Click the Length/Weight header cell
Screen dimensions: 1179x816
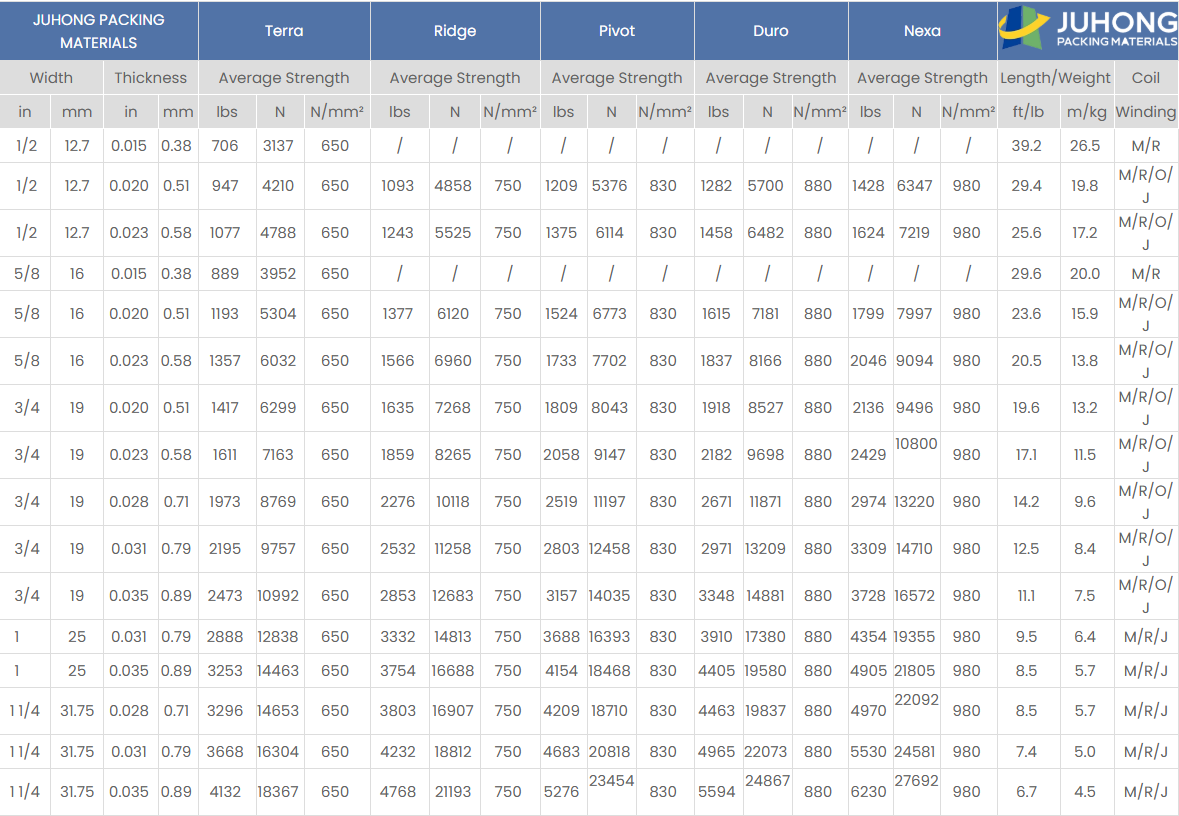coord(1056,77)
